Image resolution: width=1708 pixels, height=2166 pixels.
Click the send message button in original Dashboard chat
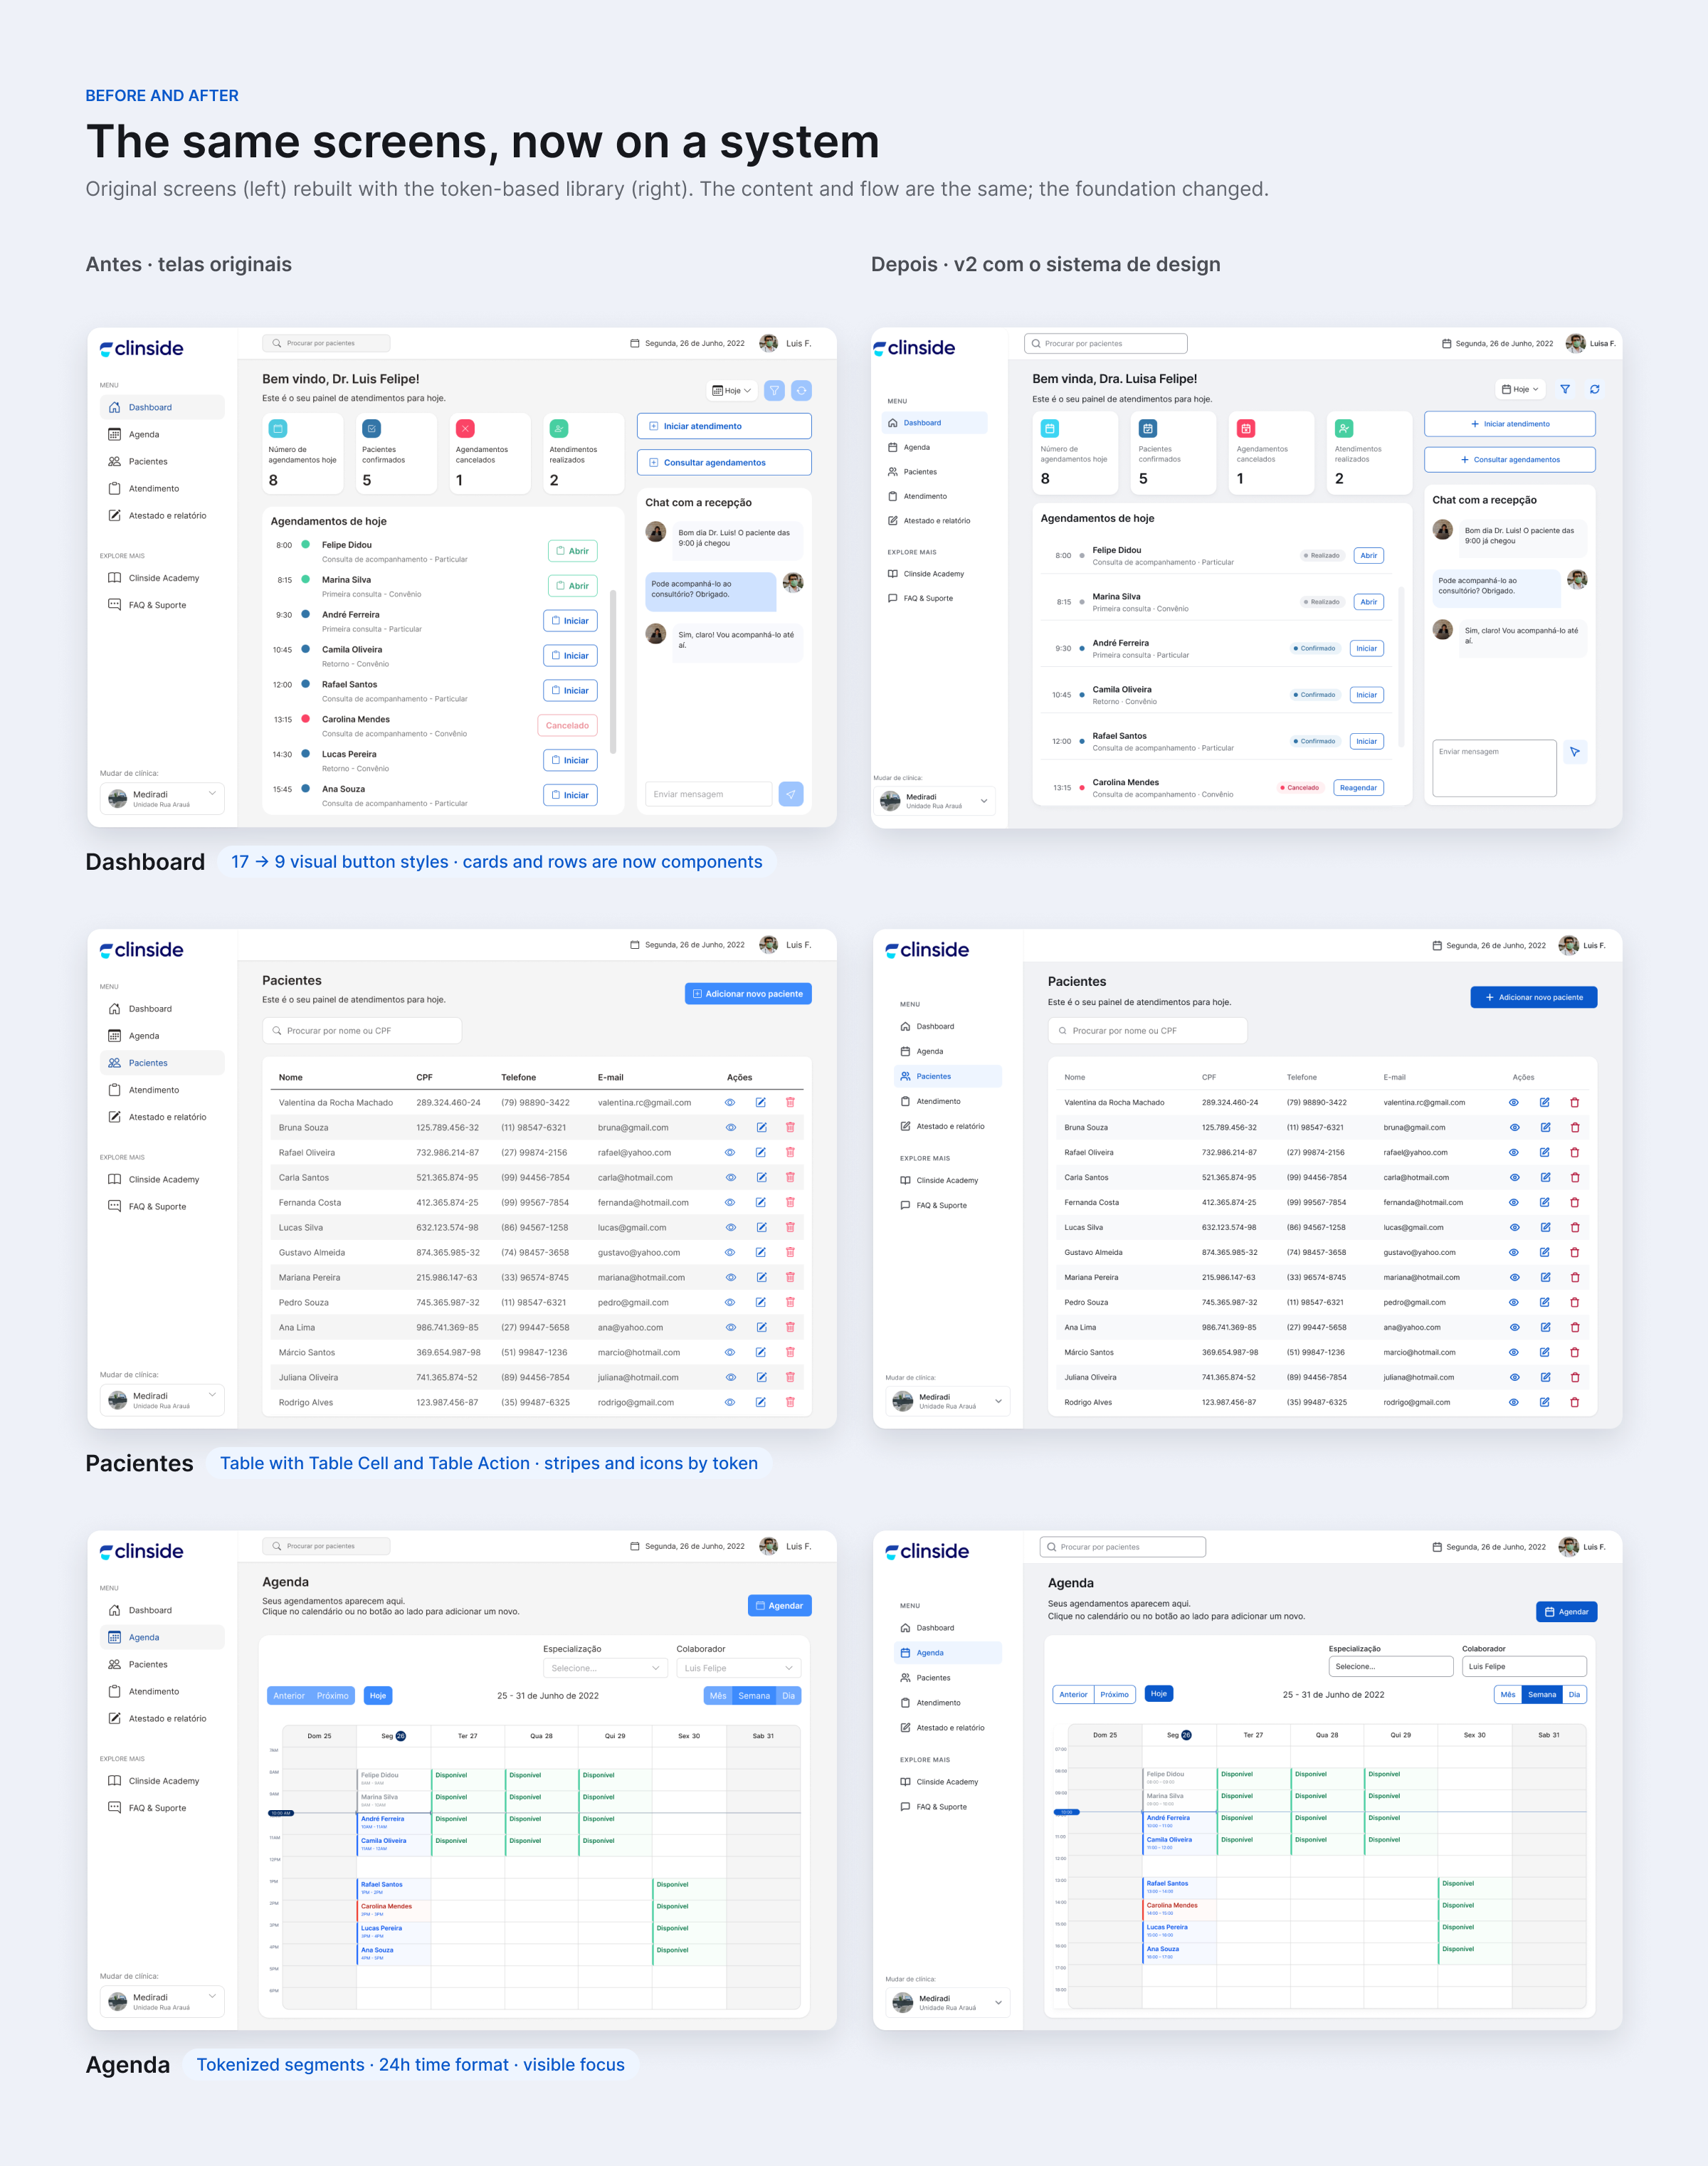tap(791, 794)
